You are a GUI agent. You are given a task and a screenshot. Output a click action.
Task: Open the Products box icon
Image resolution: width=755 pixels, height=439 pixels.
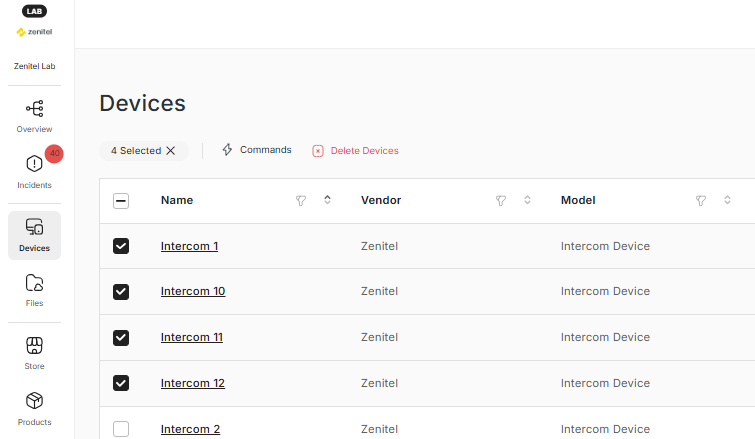click(34, 401)
